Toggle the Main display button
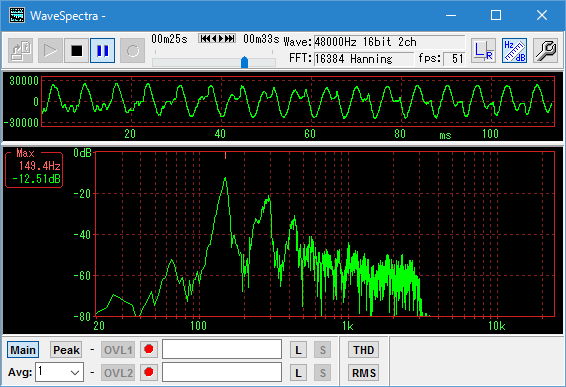 tap(23, 350)
